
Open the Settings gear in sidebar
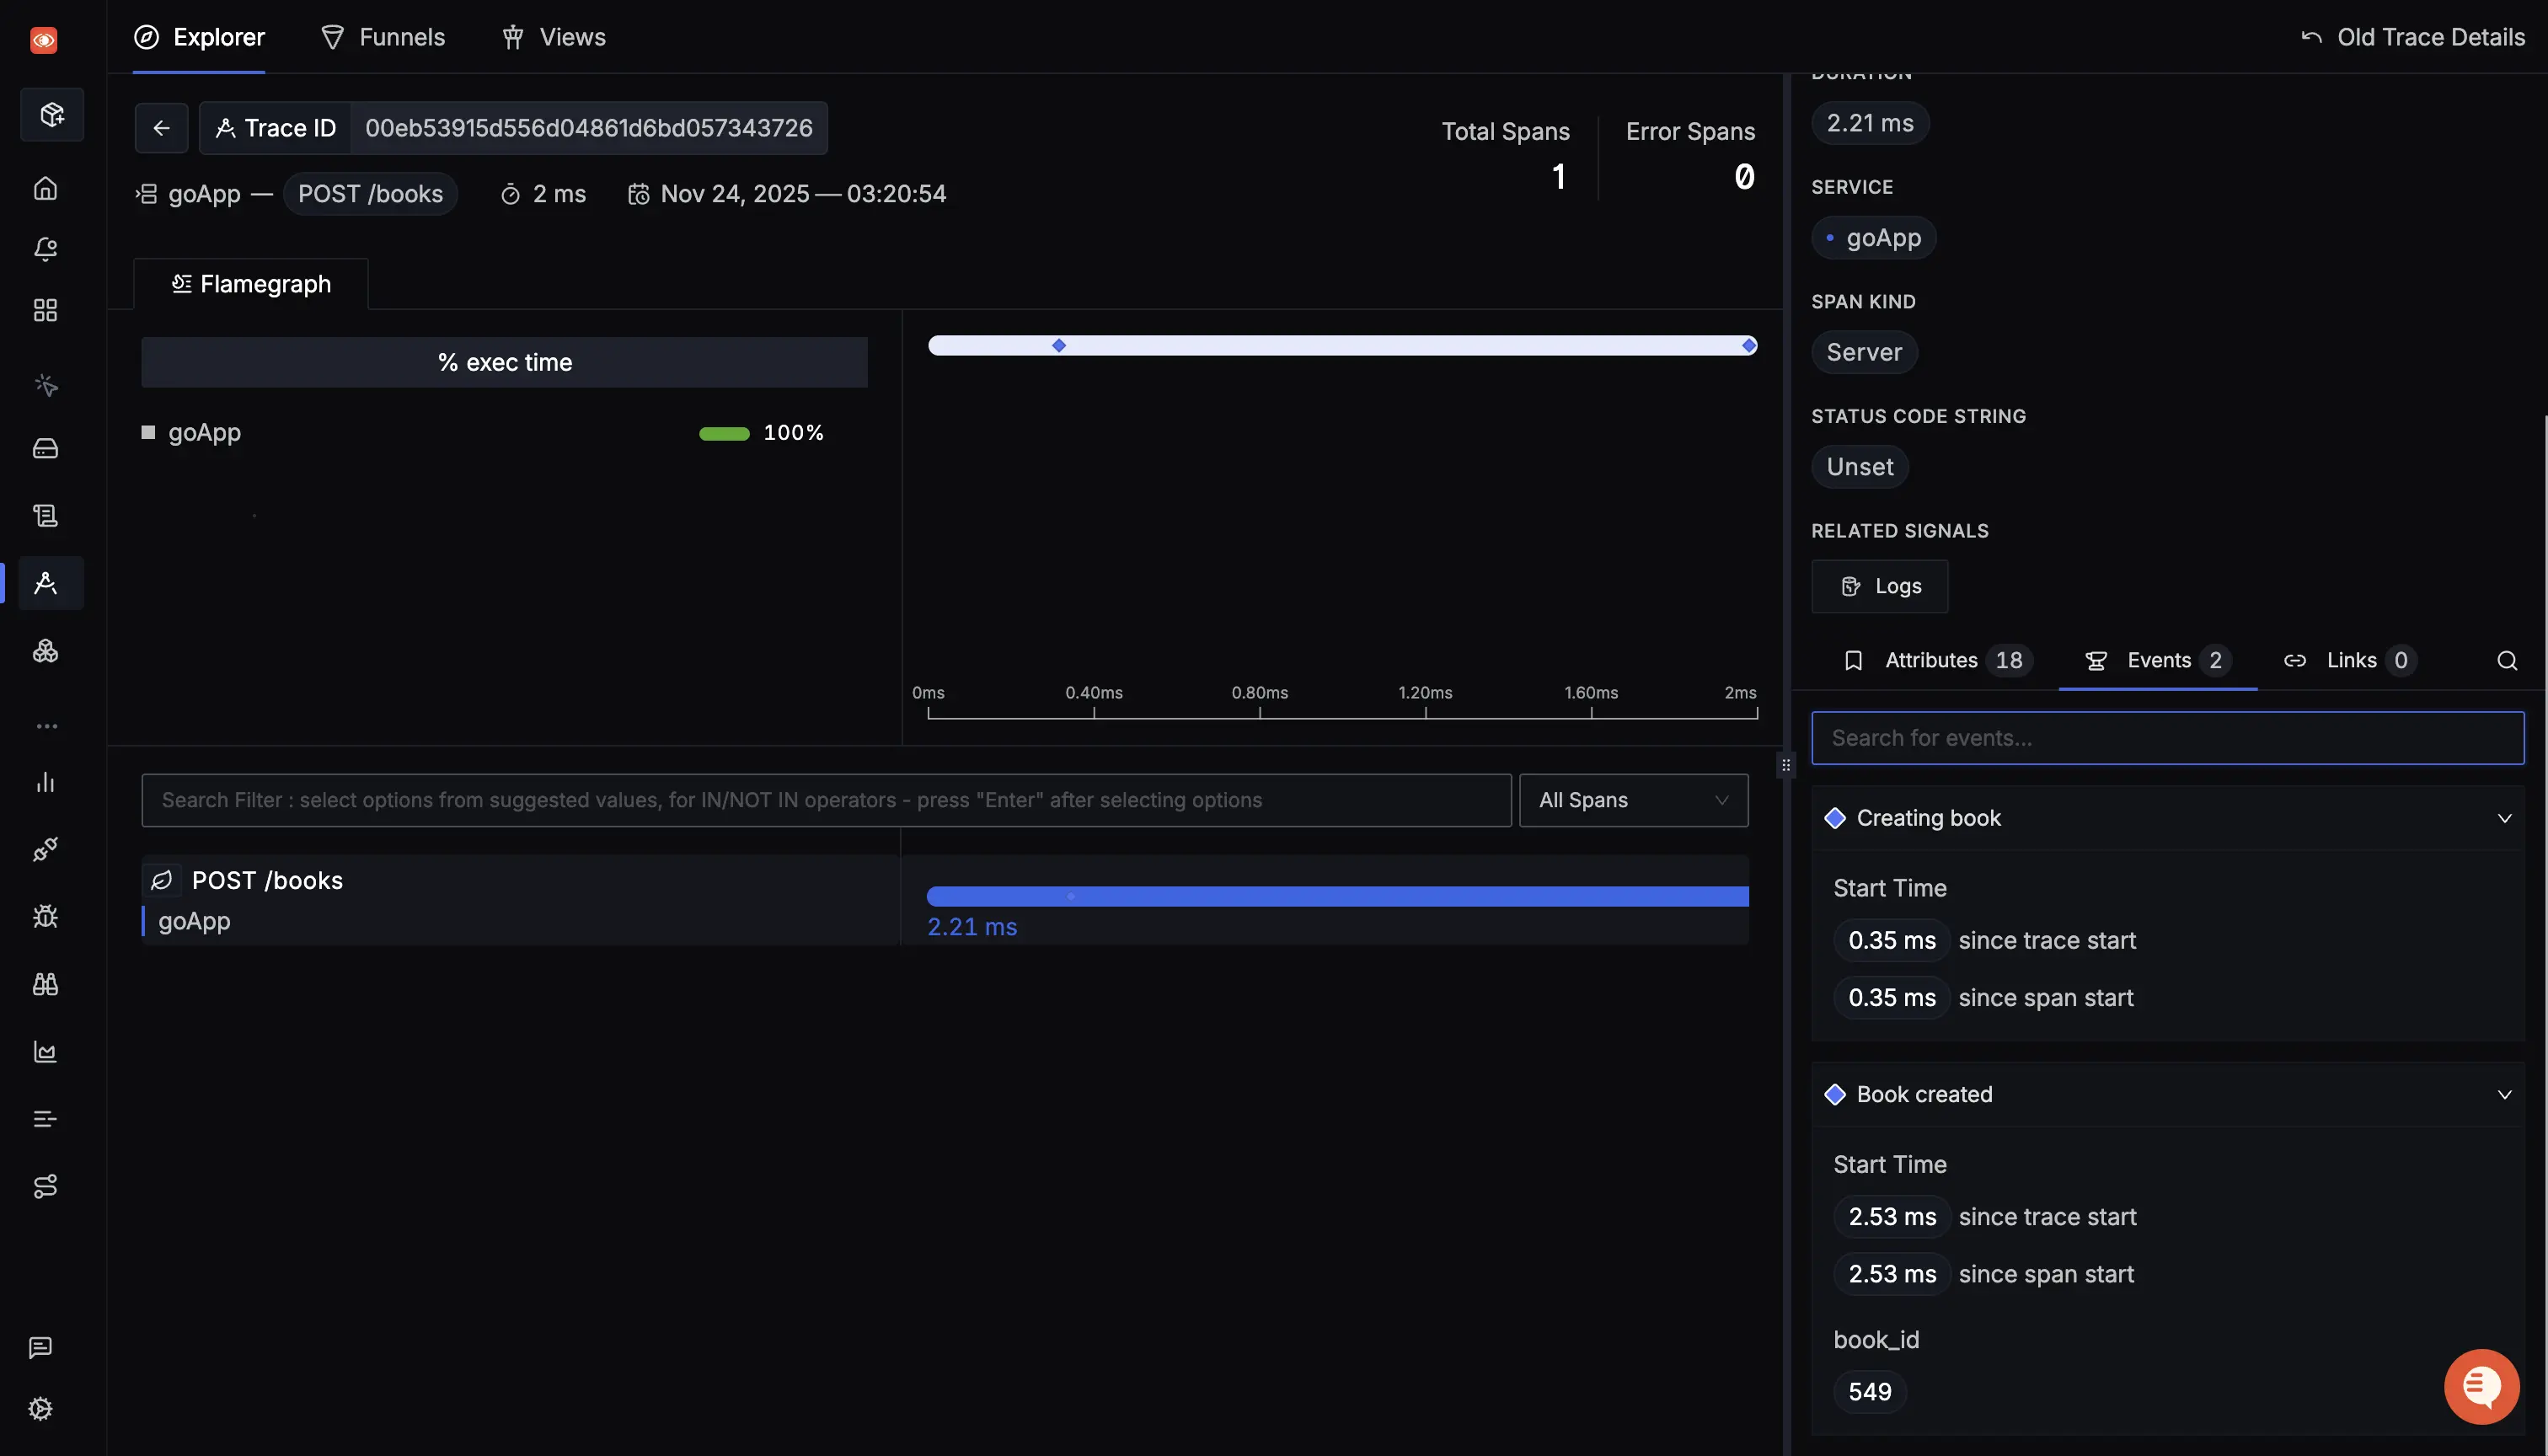pos(41,1408)
